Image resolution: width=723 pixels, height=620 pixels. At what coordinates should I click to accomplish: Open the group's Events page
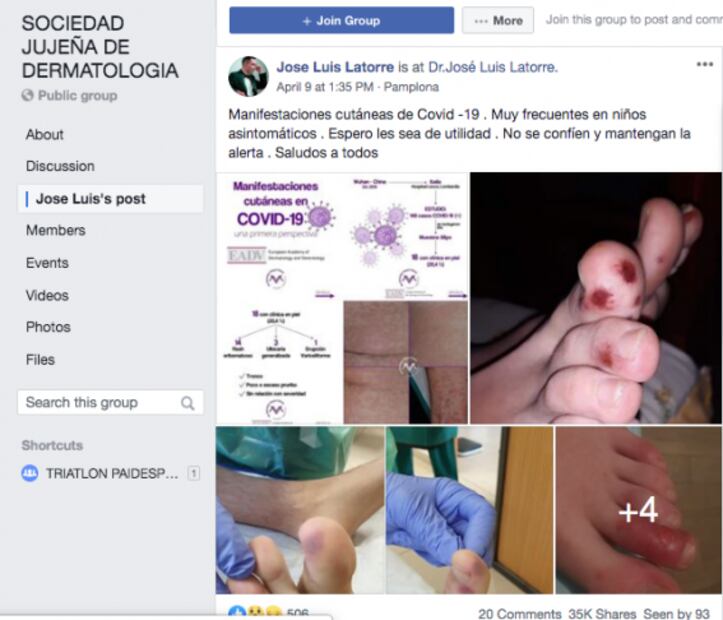coord(47,263)
